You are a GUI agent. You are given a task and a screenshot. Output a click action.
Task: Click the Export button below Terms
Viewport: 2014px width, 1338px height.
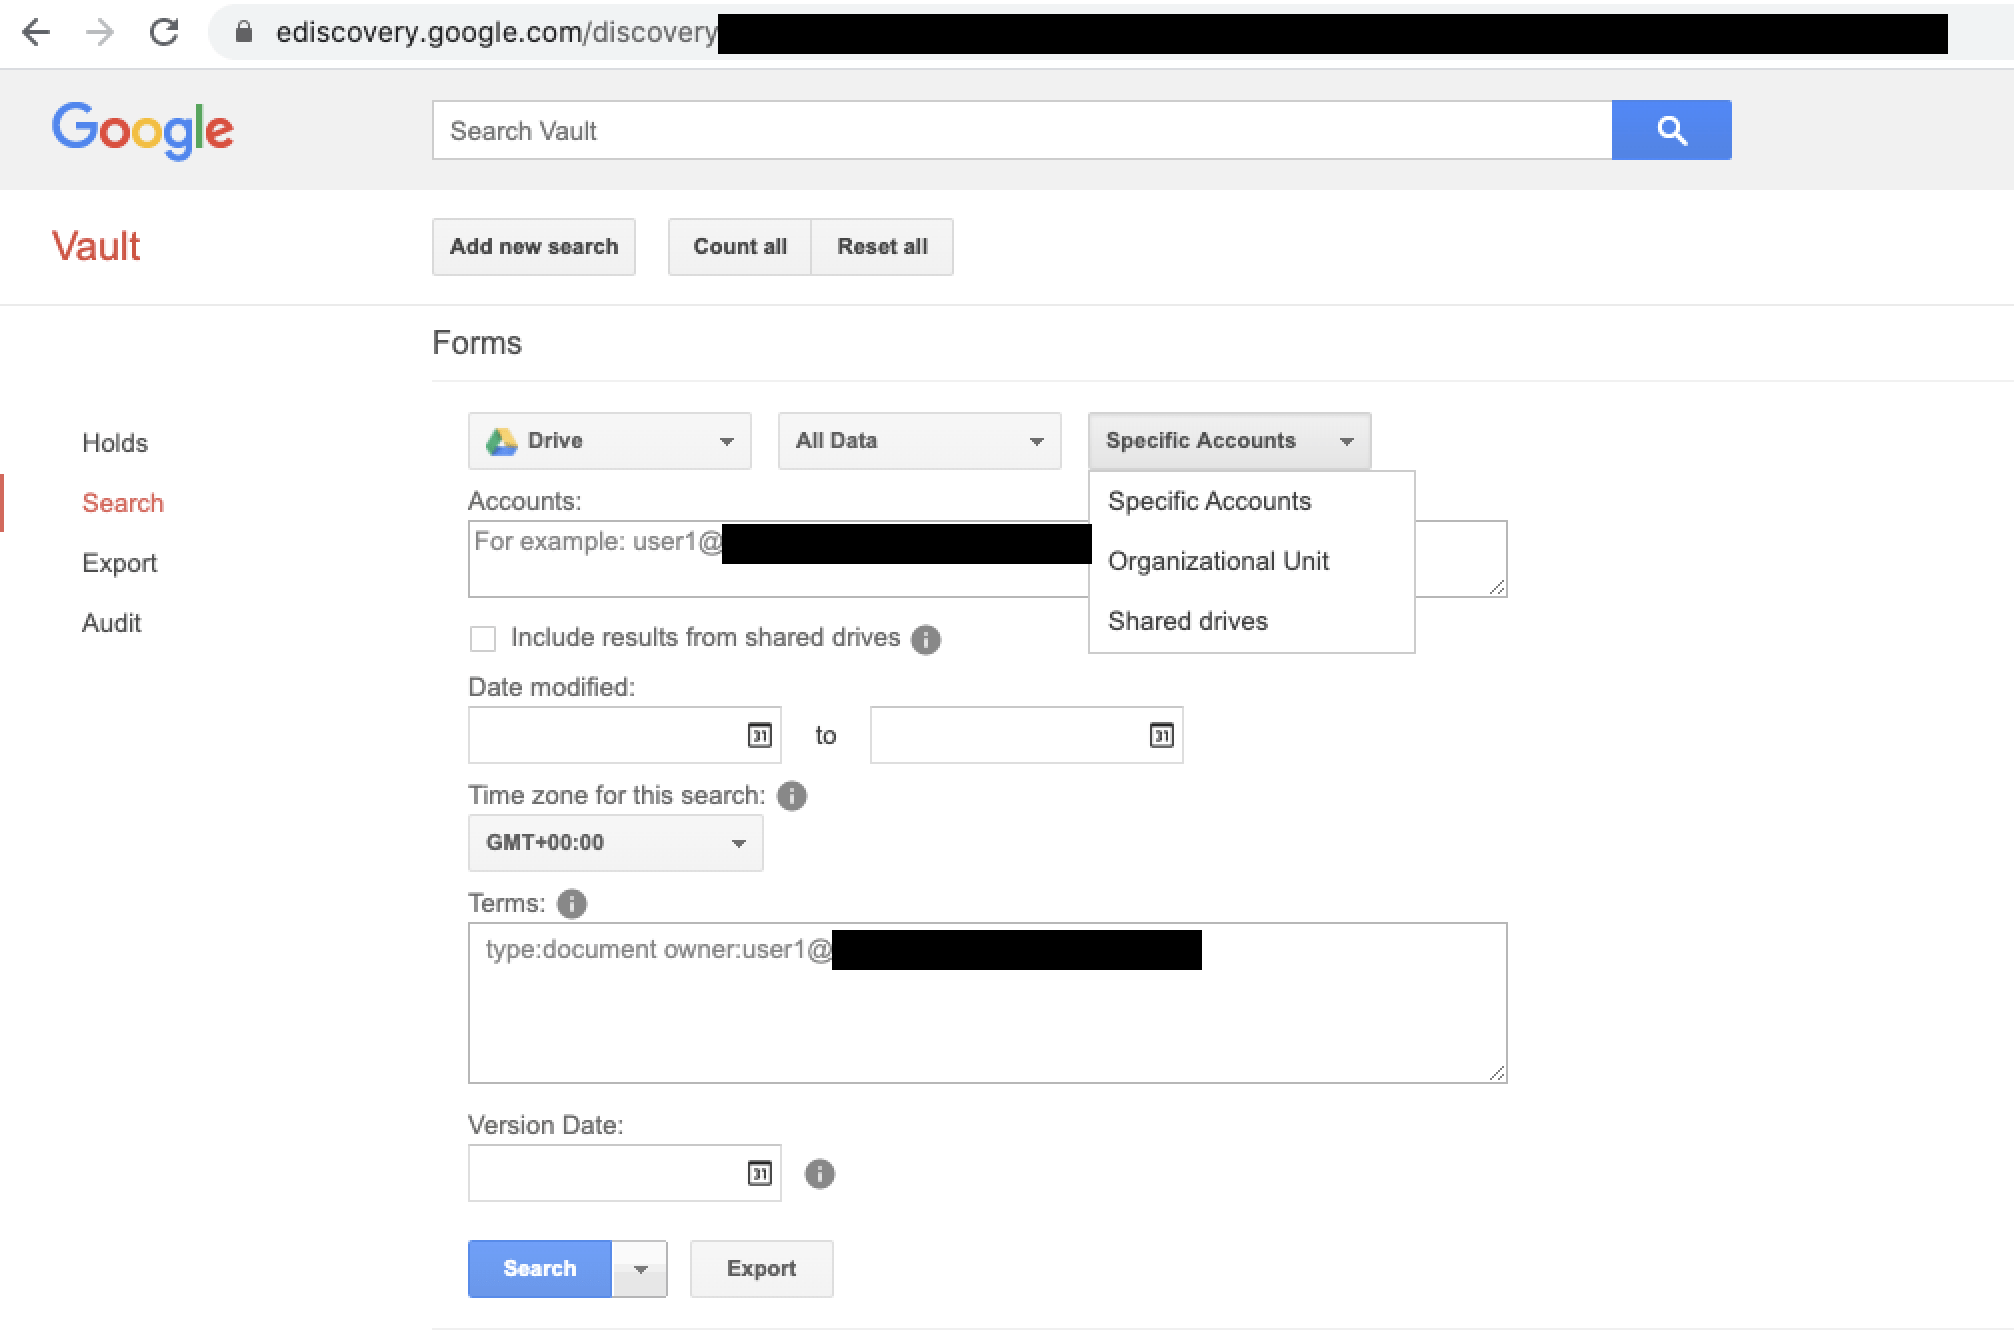point(761,1268)
